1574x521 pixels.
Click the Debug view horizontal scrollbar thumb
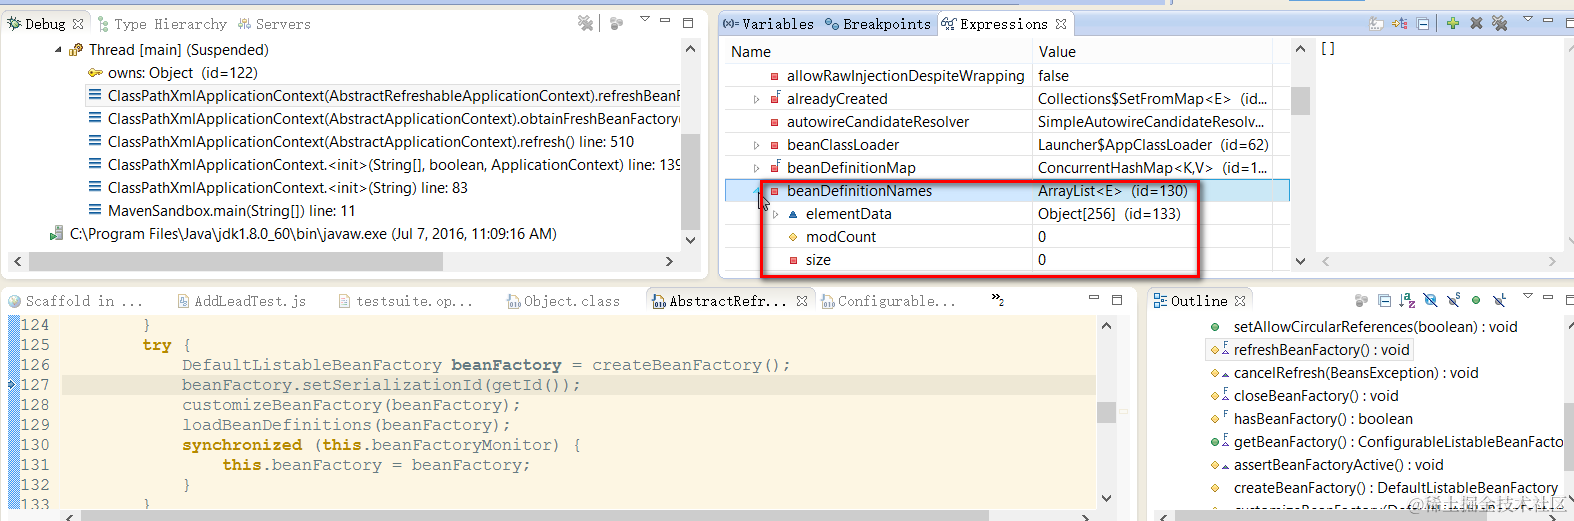236,261
